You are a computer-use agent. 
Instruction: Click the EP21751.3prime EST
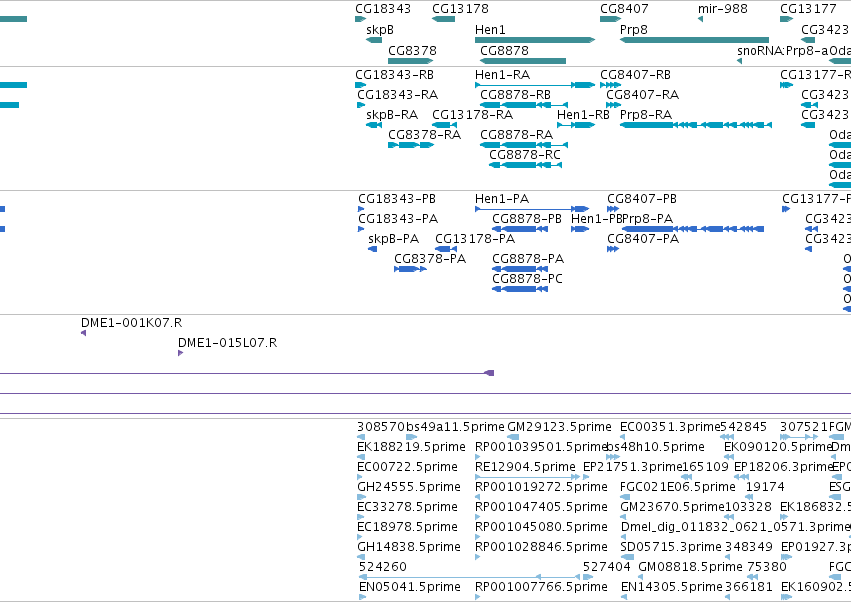click(632, 467)
